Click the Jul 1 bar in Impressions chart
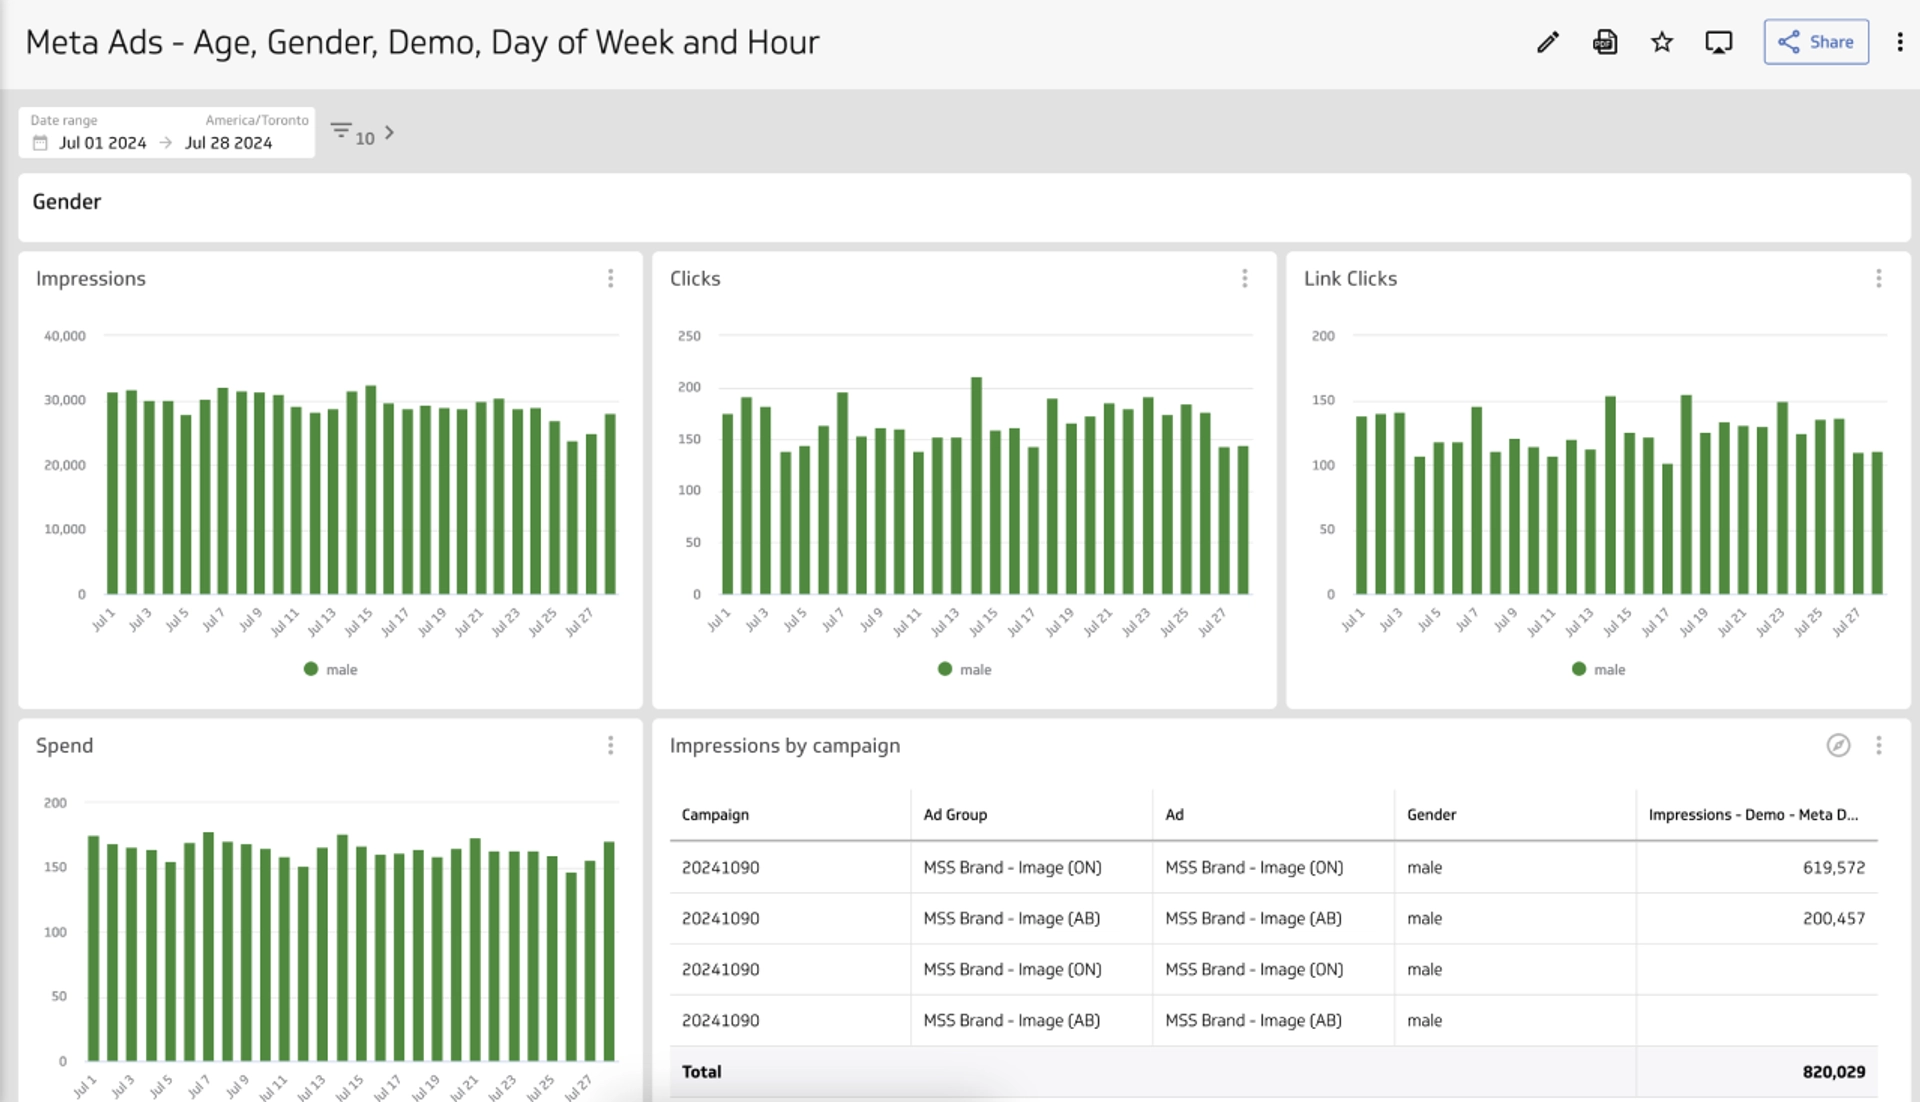 [x=112, y=493]
